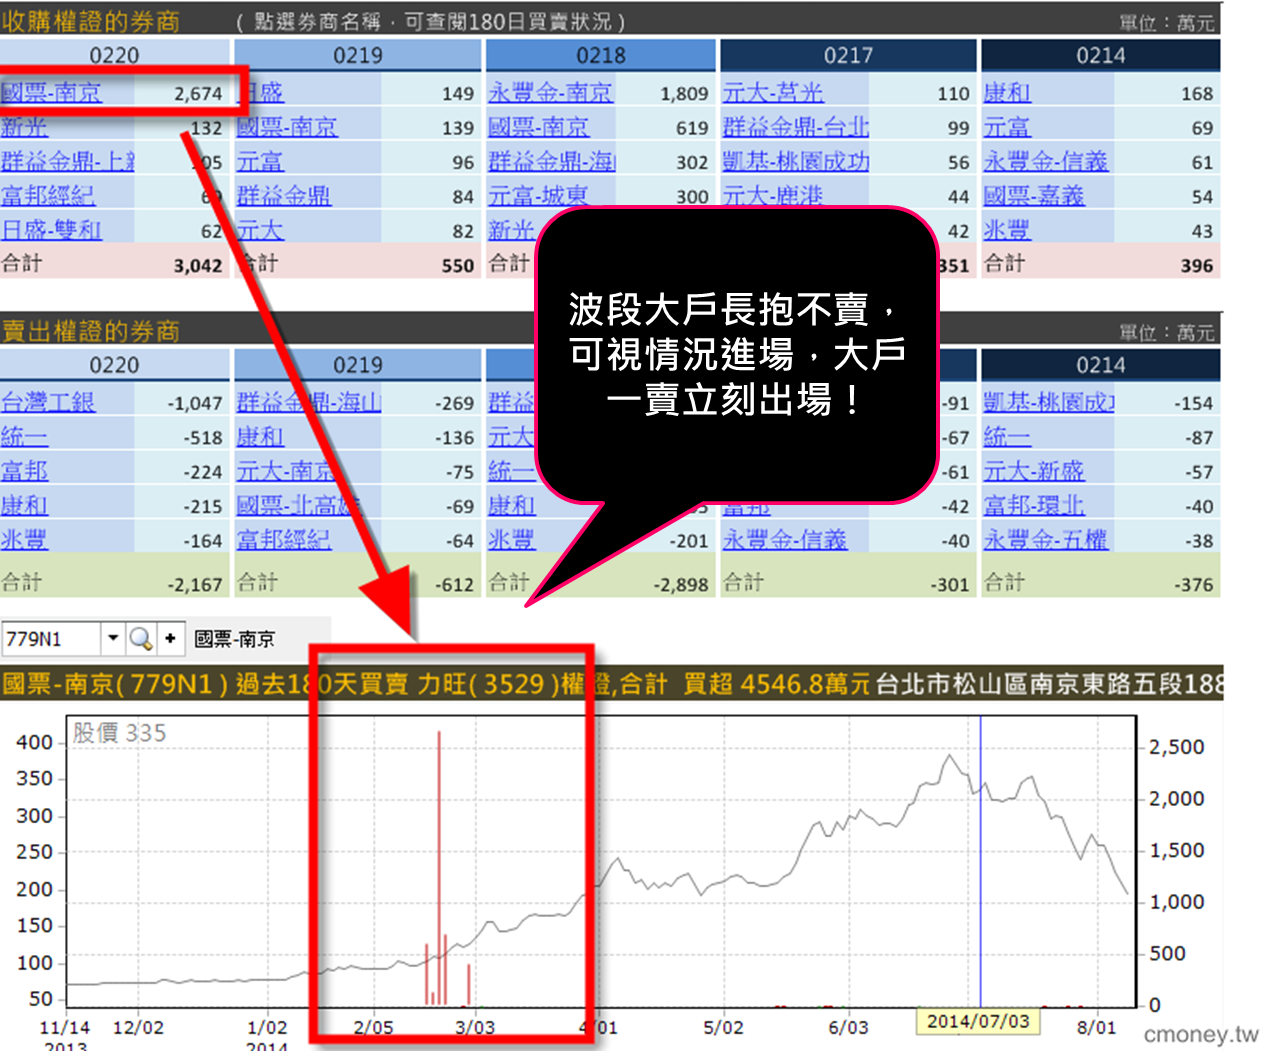The image size is (1269, 1051).
Task: Open 國票-嘉義 broker link
Action: [x=1034, y=195]
